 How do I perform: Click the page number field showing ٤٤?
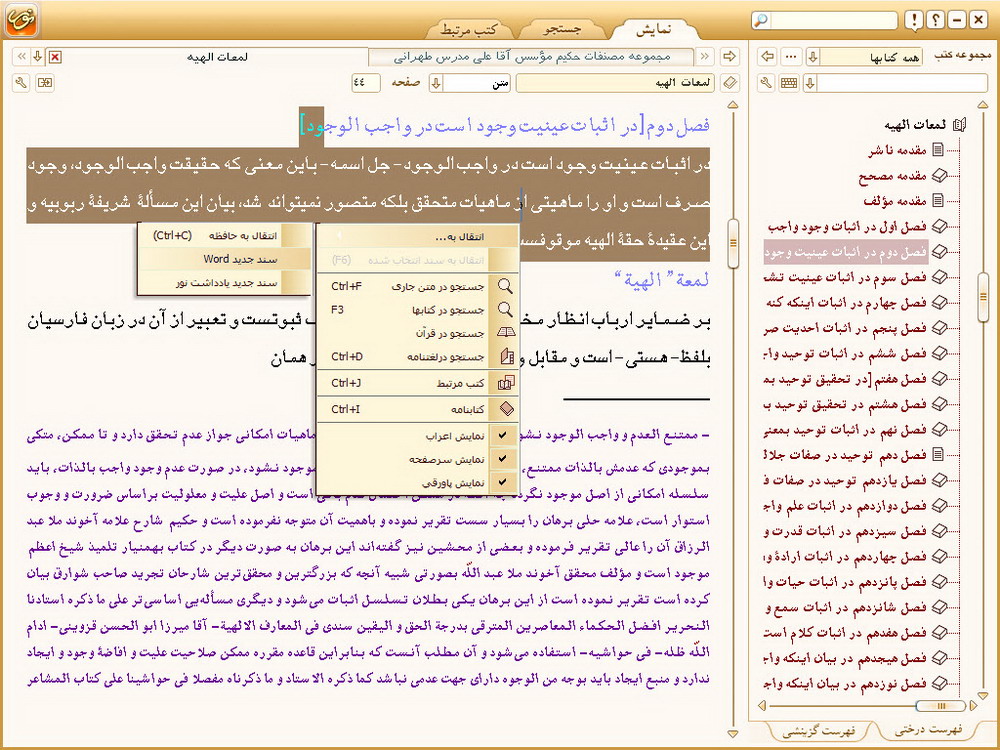click(366, 83)
